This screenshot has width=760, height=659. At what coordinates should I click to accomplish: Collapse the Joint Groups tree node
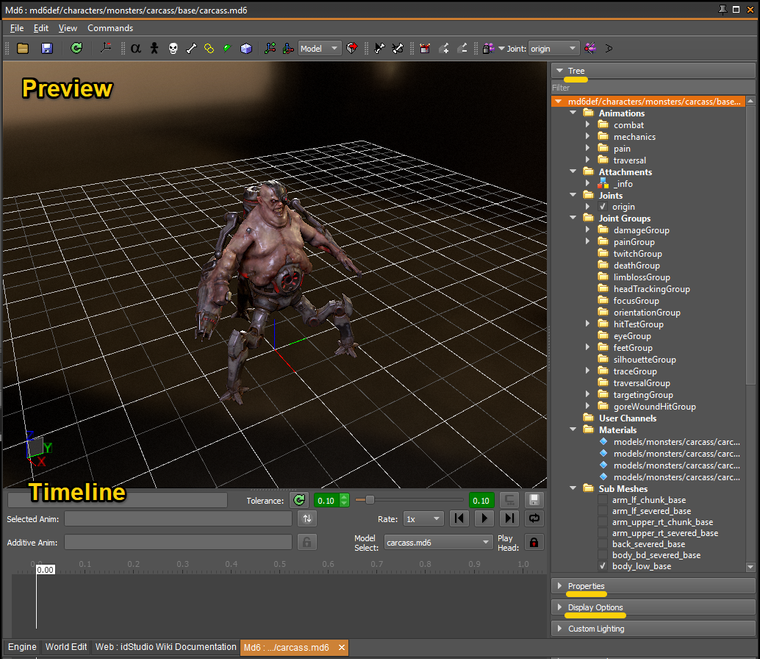573,218
